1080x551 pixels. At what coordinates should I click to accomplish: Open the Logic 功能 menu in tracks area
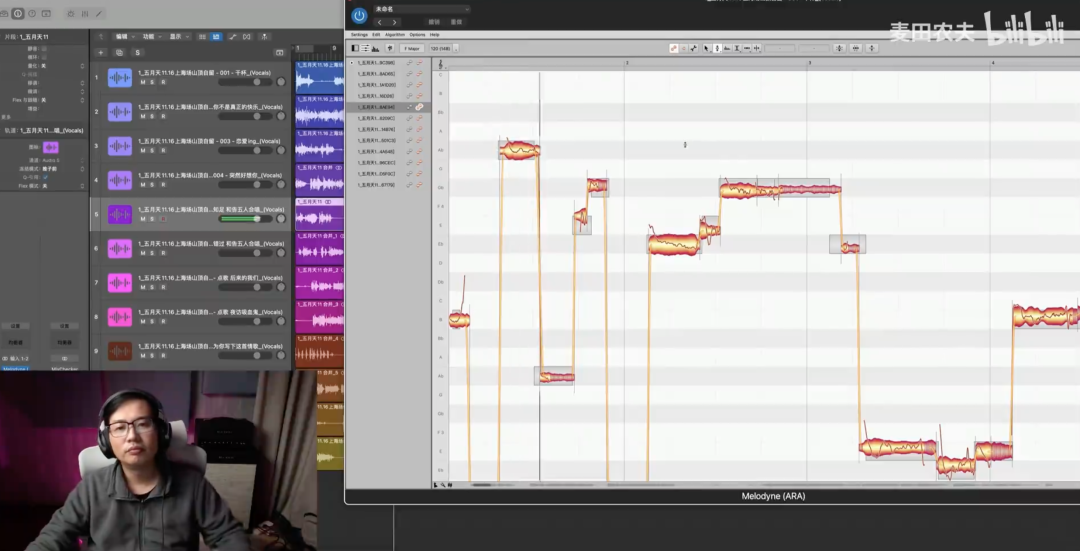tap(151, 37)
